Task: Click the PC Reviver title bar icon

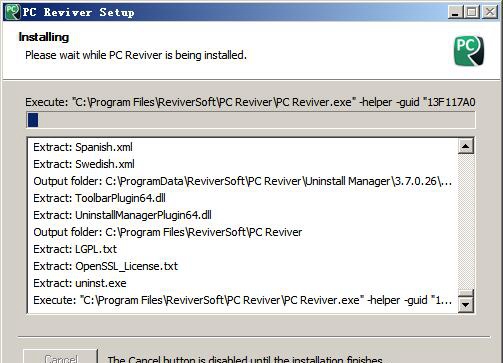Action: 13,12
